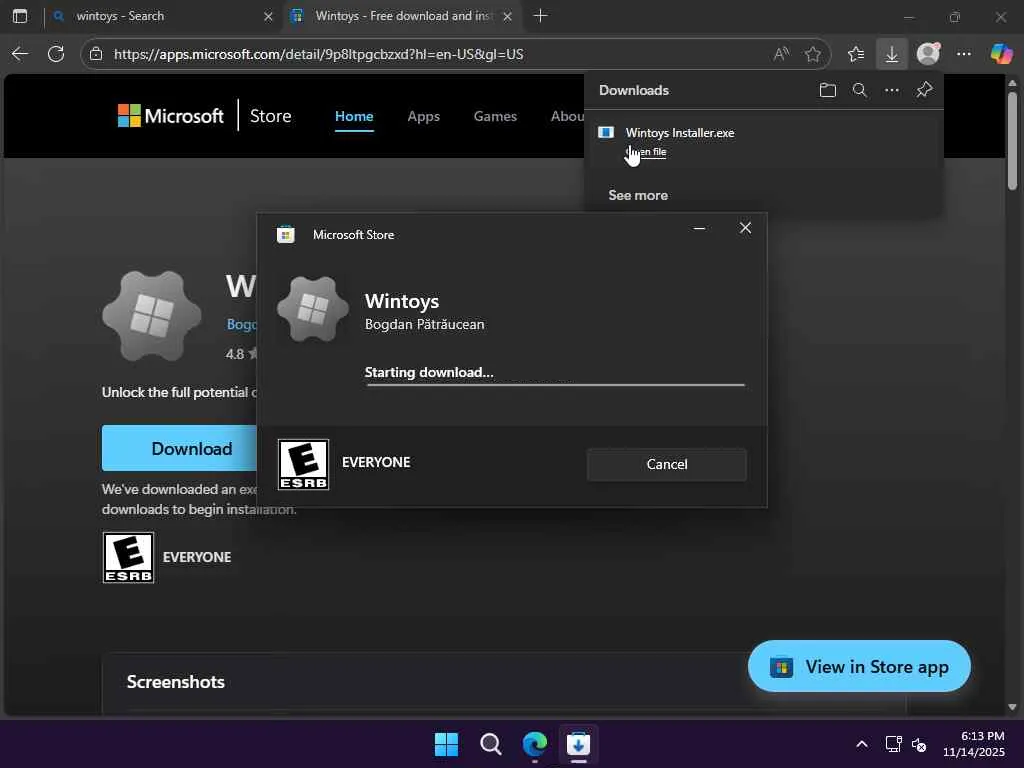This screenshot has width=1024, height=768.
Task: Click the ESRB rating icon in dialog
Action: pos(303,464)
